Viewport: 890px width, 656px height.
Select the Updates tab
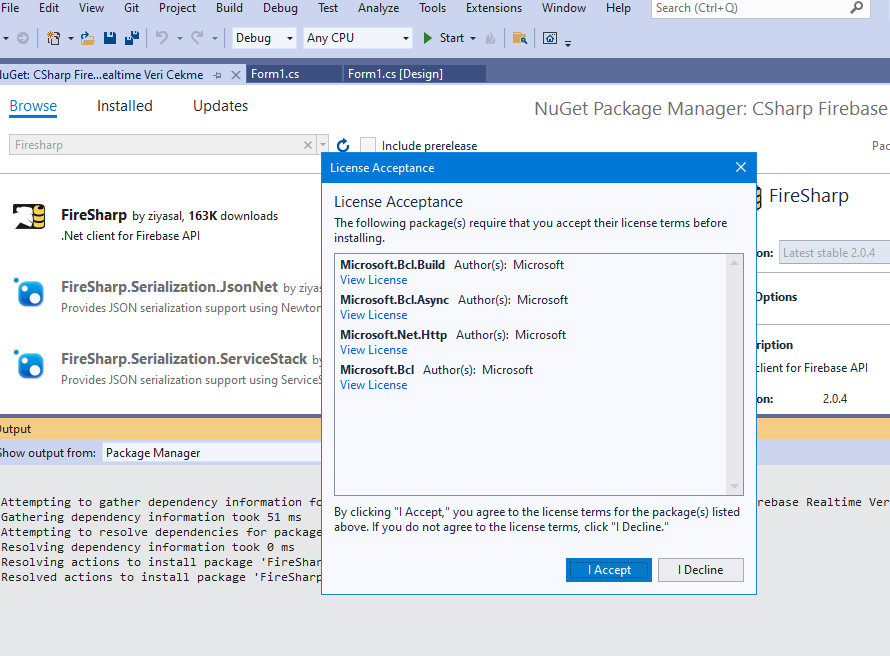coord(220,106)
